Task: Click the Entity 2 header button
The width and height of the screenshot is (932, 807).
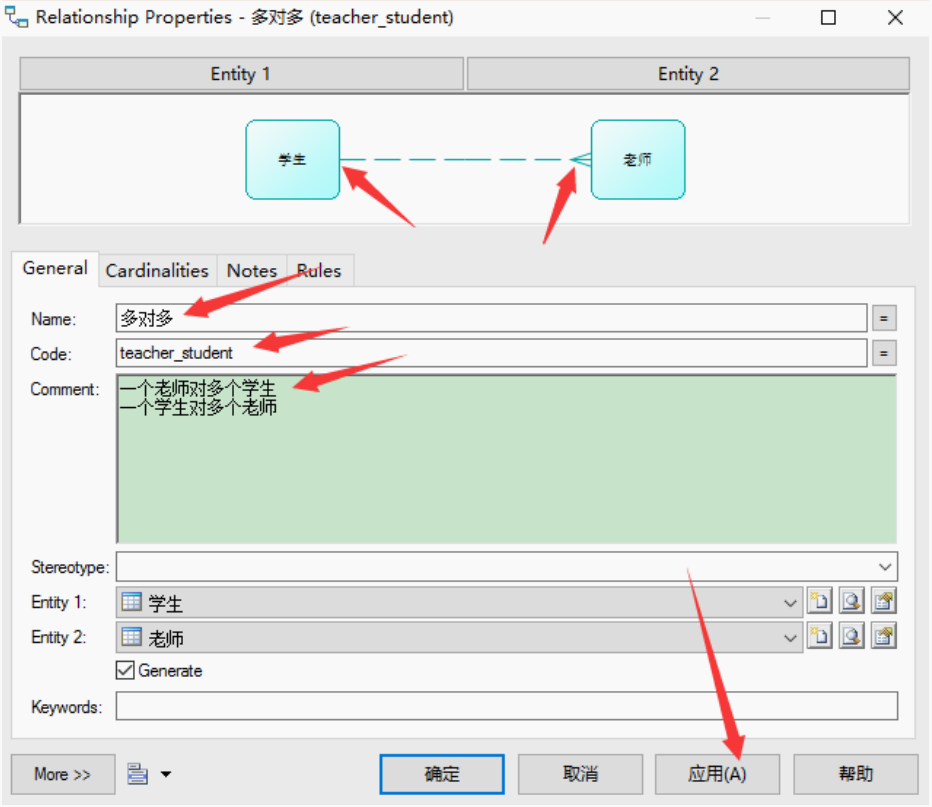Action: 688,74
